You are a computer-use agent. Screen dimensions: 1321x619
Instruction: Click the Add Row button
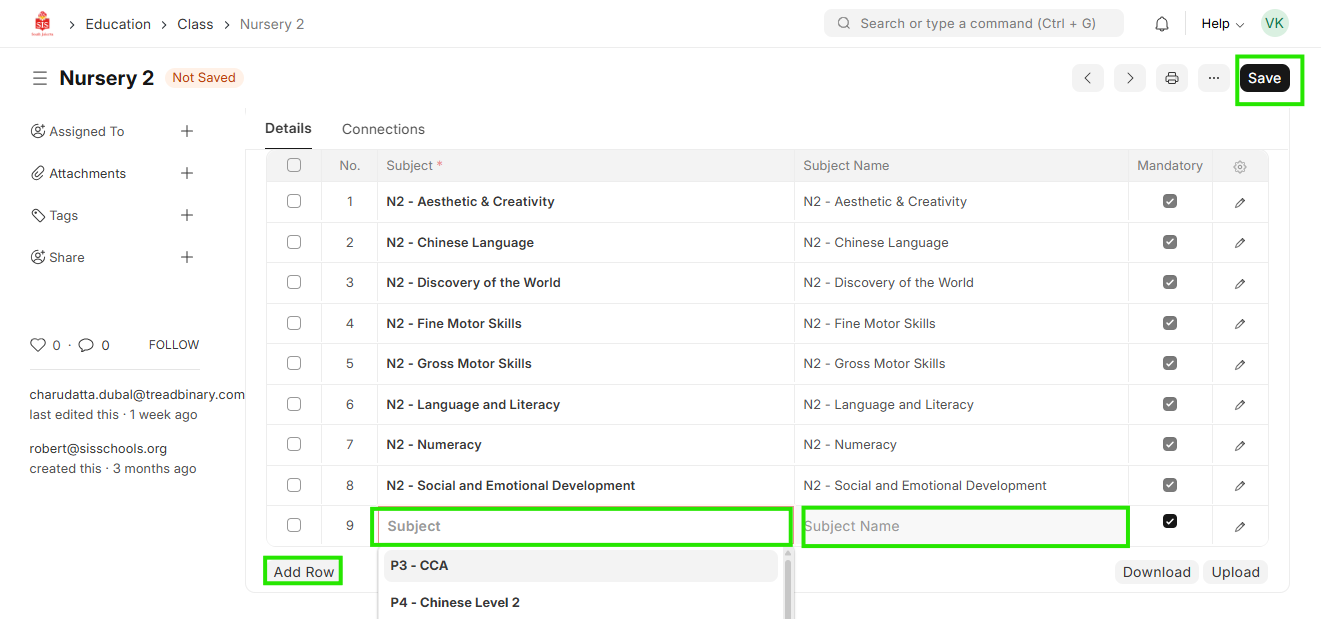click(304, 572)
